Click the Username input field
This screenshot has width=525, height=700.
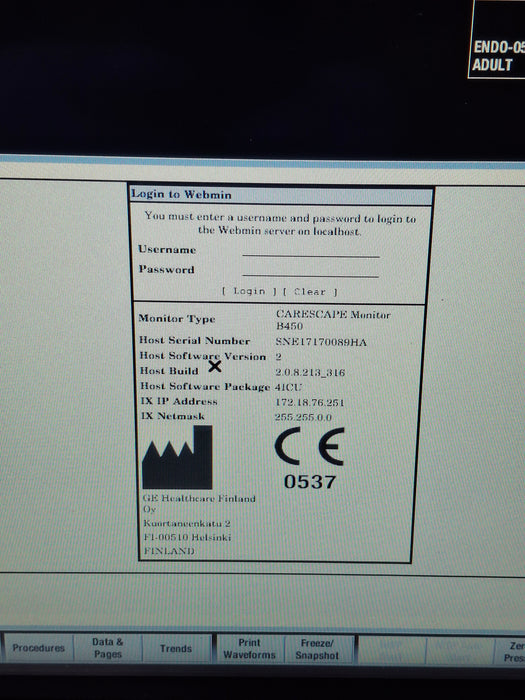tap(311, 251)
